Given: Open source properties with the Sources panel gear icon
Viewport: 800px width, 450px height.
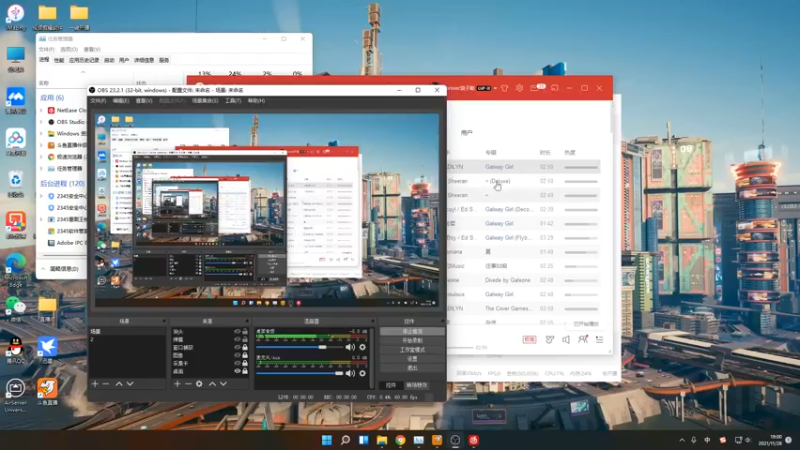Looking at the screenshot, I should pyautogui.click(x=199, y=384).
